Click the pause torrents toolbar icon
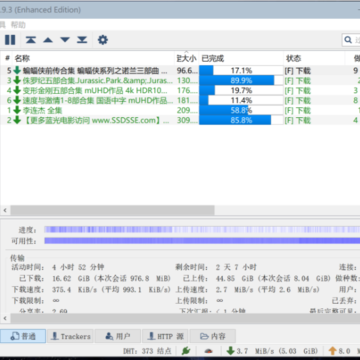Image resolution: width=360 pixels, height=360 pixels. 10,40
